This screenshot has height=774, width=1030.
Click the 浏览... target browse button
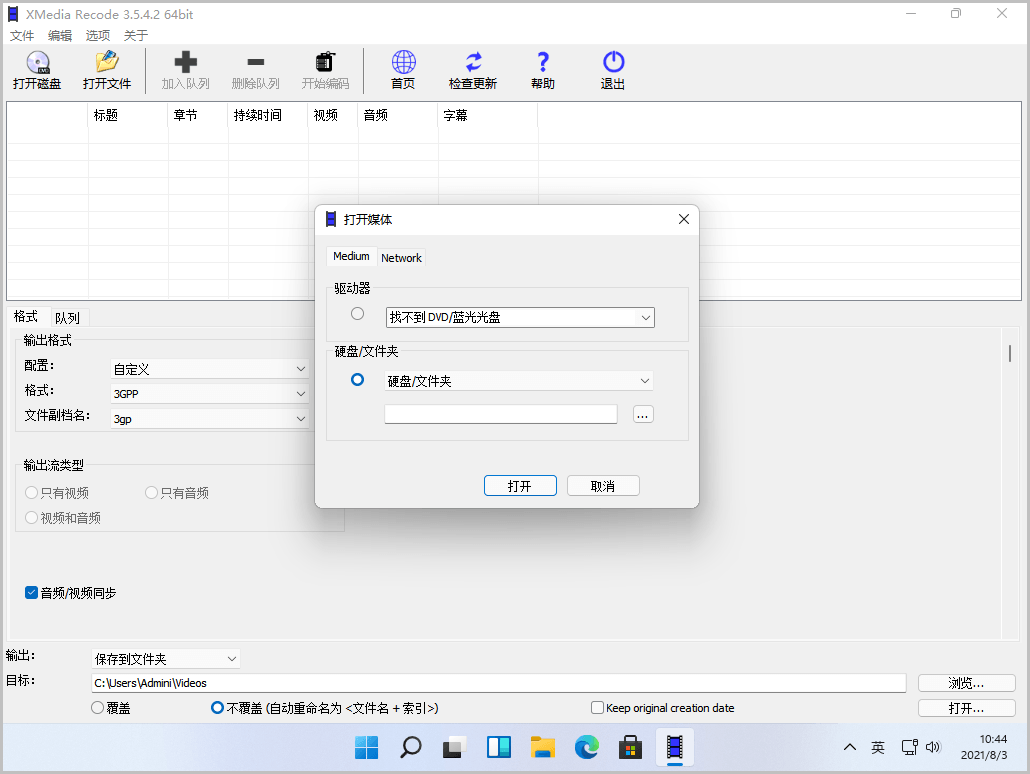(x=966, y=683)
